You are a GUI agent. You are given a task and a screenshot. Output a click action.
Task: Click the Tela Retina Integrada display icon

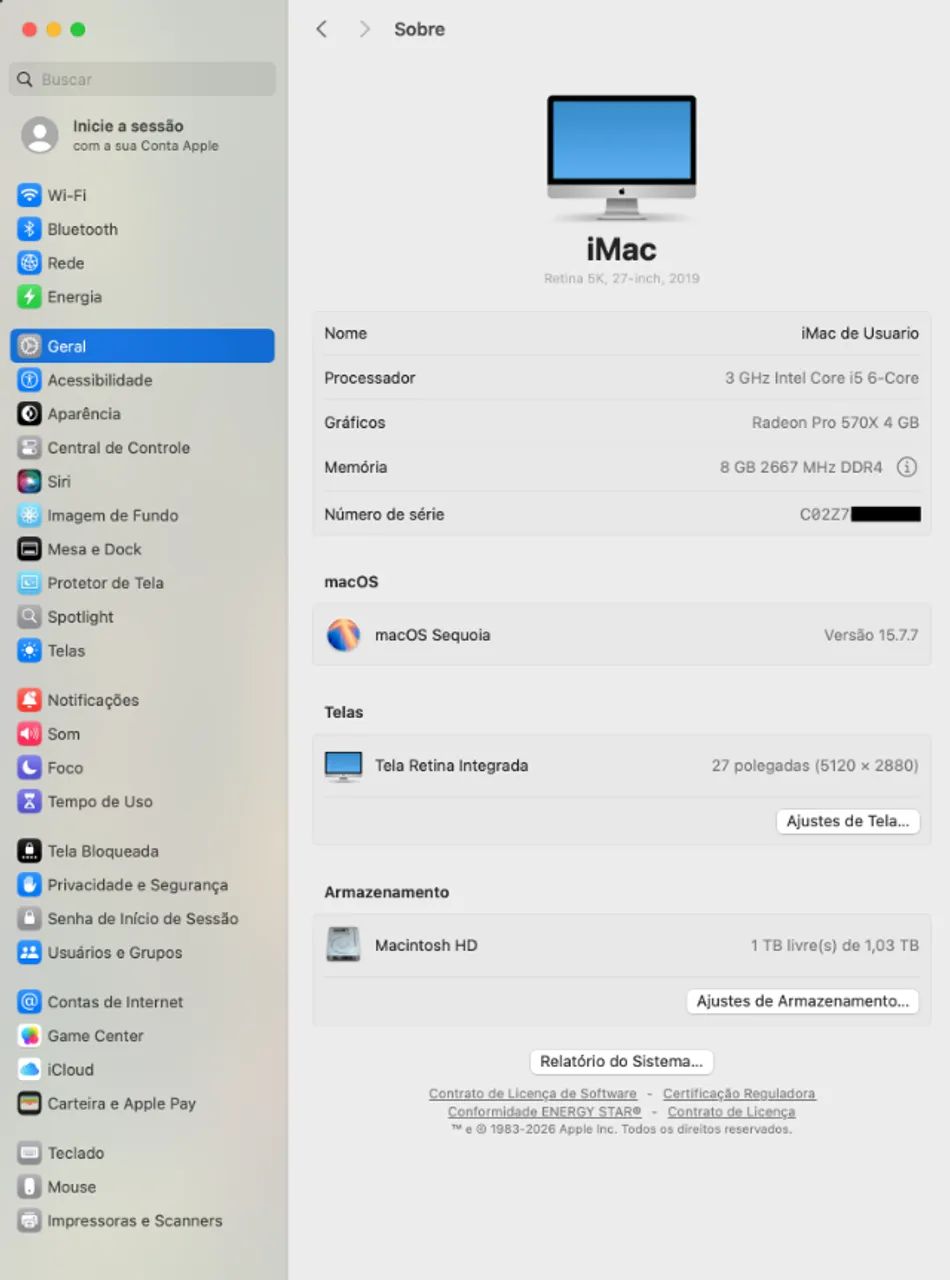343,766
